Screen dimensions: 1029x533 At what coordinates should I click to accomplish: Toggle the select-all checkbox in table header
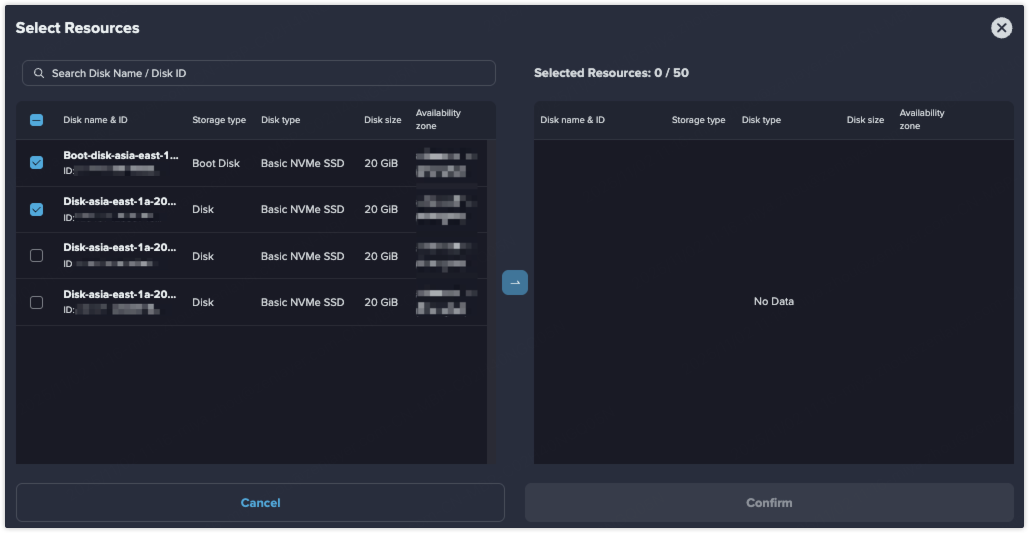[36, 120]
